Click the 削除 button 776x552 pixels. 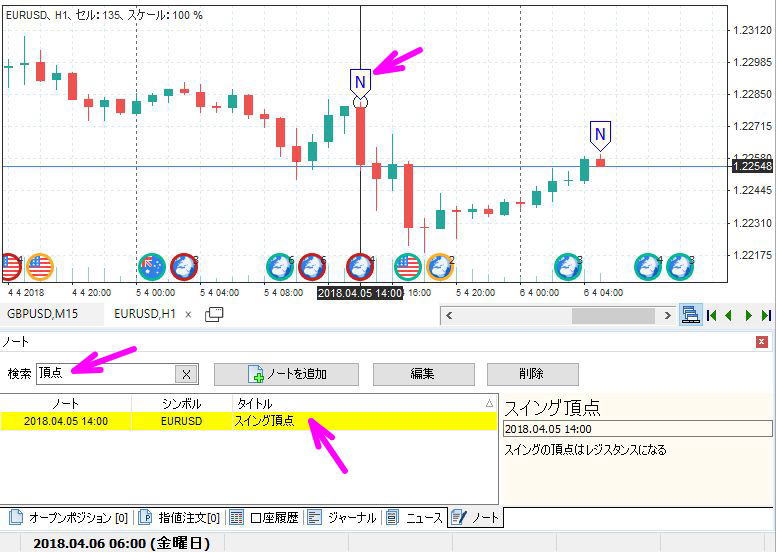click(x=532, y=374)
